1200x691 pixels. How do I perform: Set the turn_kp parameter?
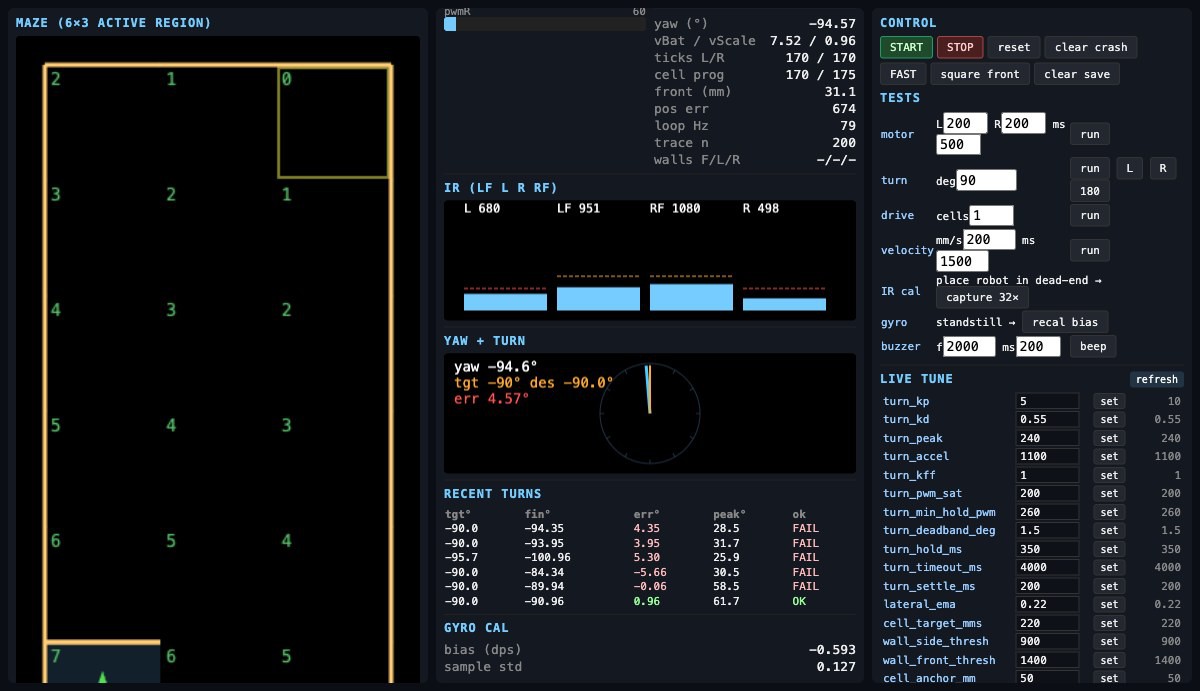(x=1109, y=401)
